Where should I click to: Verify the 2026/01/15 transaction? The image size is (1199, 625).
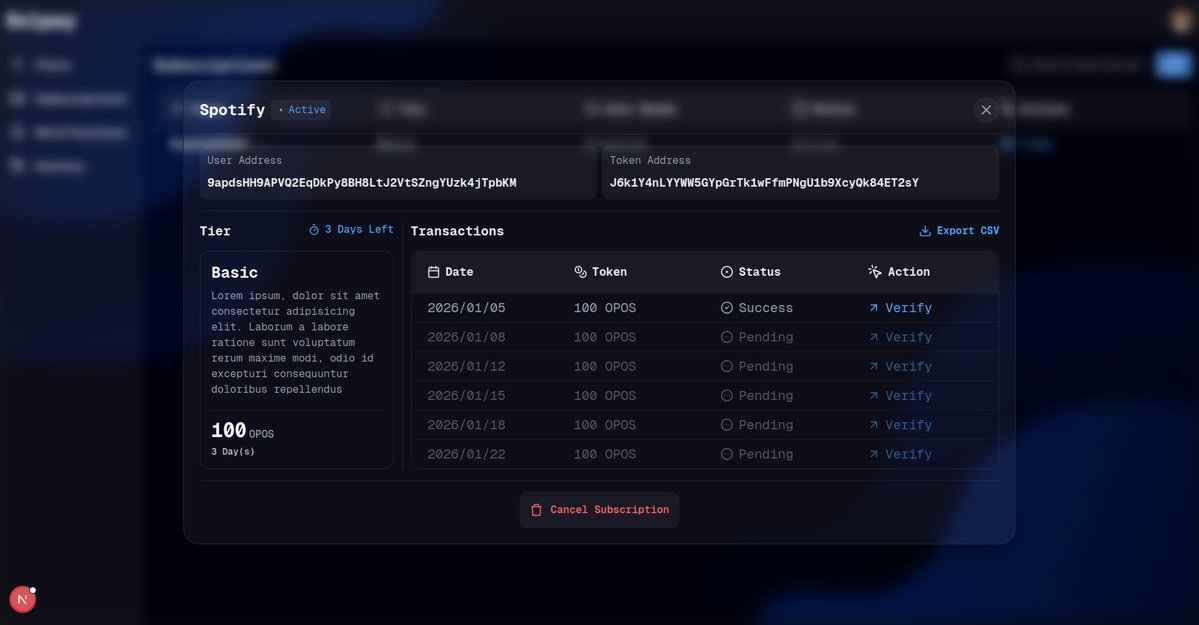coord(900,396)
